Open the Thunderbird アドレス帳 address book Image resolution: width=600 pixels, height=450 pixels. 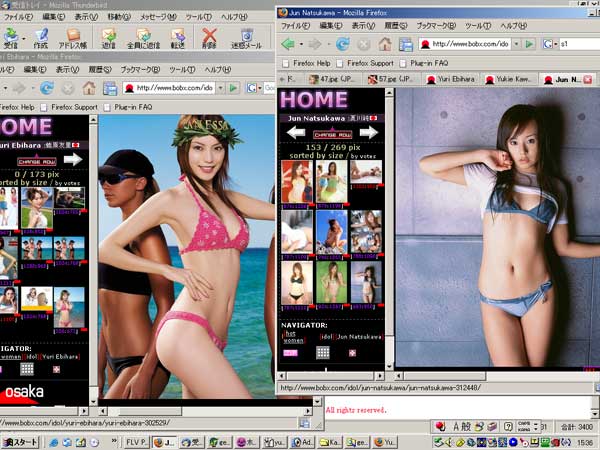[73, 38]
